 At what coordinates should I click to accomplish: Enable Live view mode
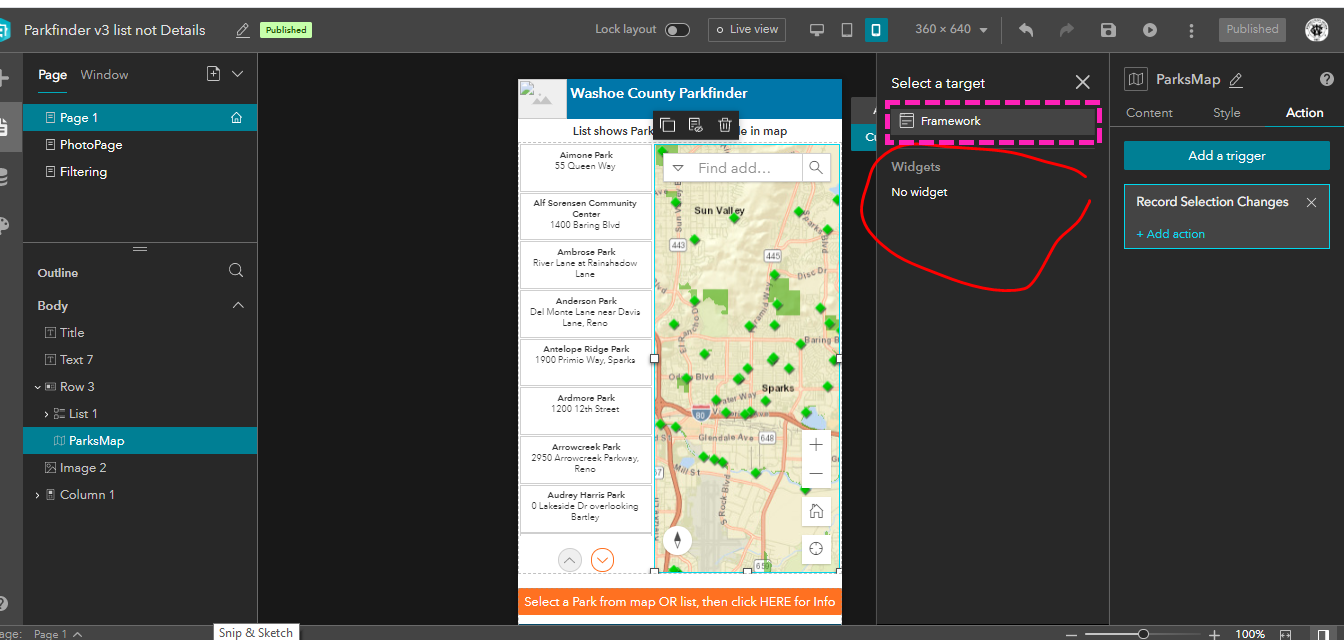pos(746,29)
